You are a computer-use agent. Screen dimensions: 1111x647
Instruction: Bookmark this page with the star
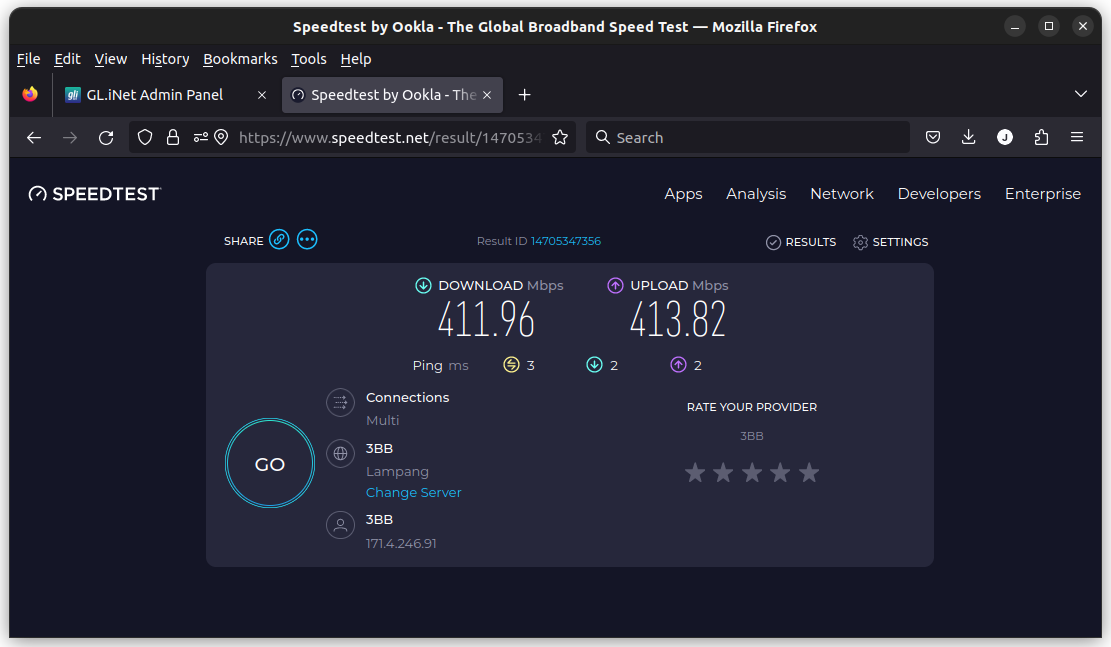coord(560,137)
